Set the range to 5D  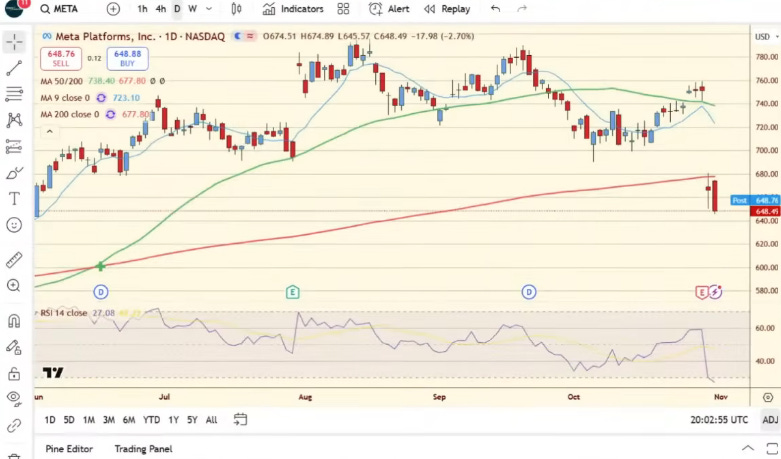[x=69, y=420]
